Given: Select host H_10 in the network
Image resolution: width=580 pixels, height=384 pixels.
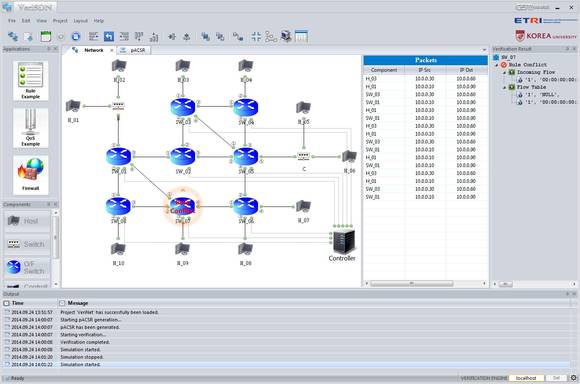Looking at the screenshot, I should click(118, 249).
